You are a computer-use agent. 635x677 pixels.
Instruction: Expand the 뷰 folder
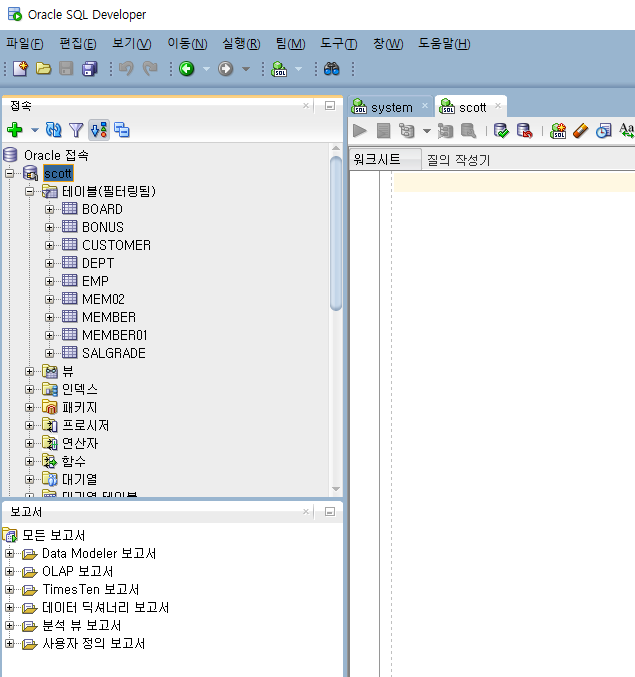point(29,371)
